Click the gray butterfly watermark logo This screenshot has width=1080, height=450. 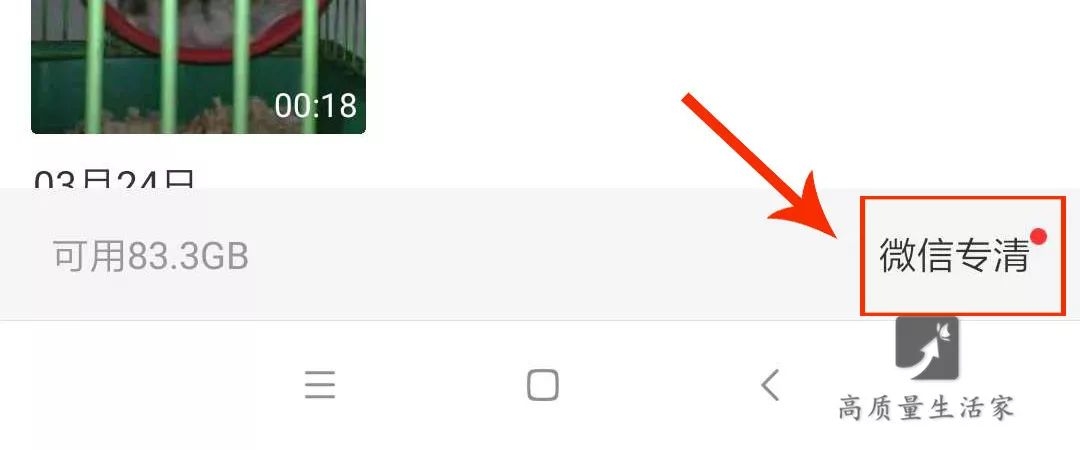(x=927, y=348)
